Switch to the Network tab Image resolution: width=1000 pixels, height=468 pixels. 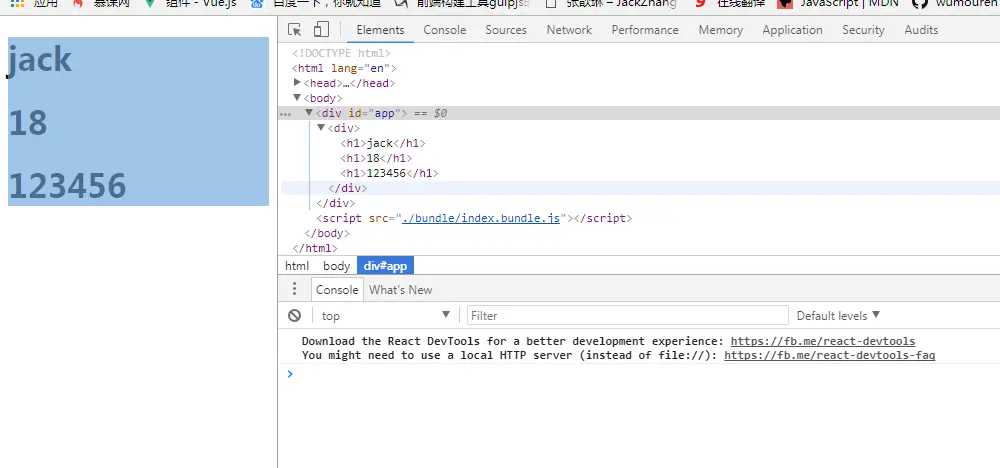coord(569,30)
